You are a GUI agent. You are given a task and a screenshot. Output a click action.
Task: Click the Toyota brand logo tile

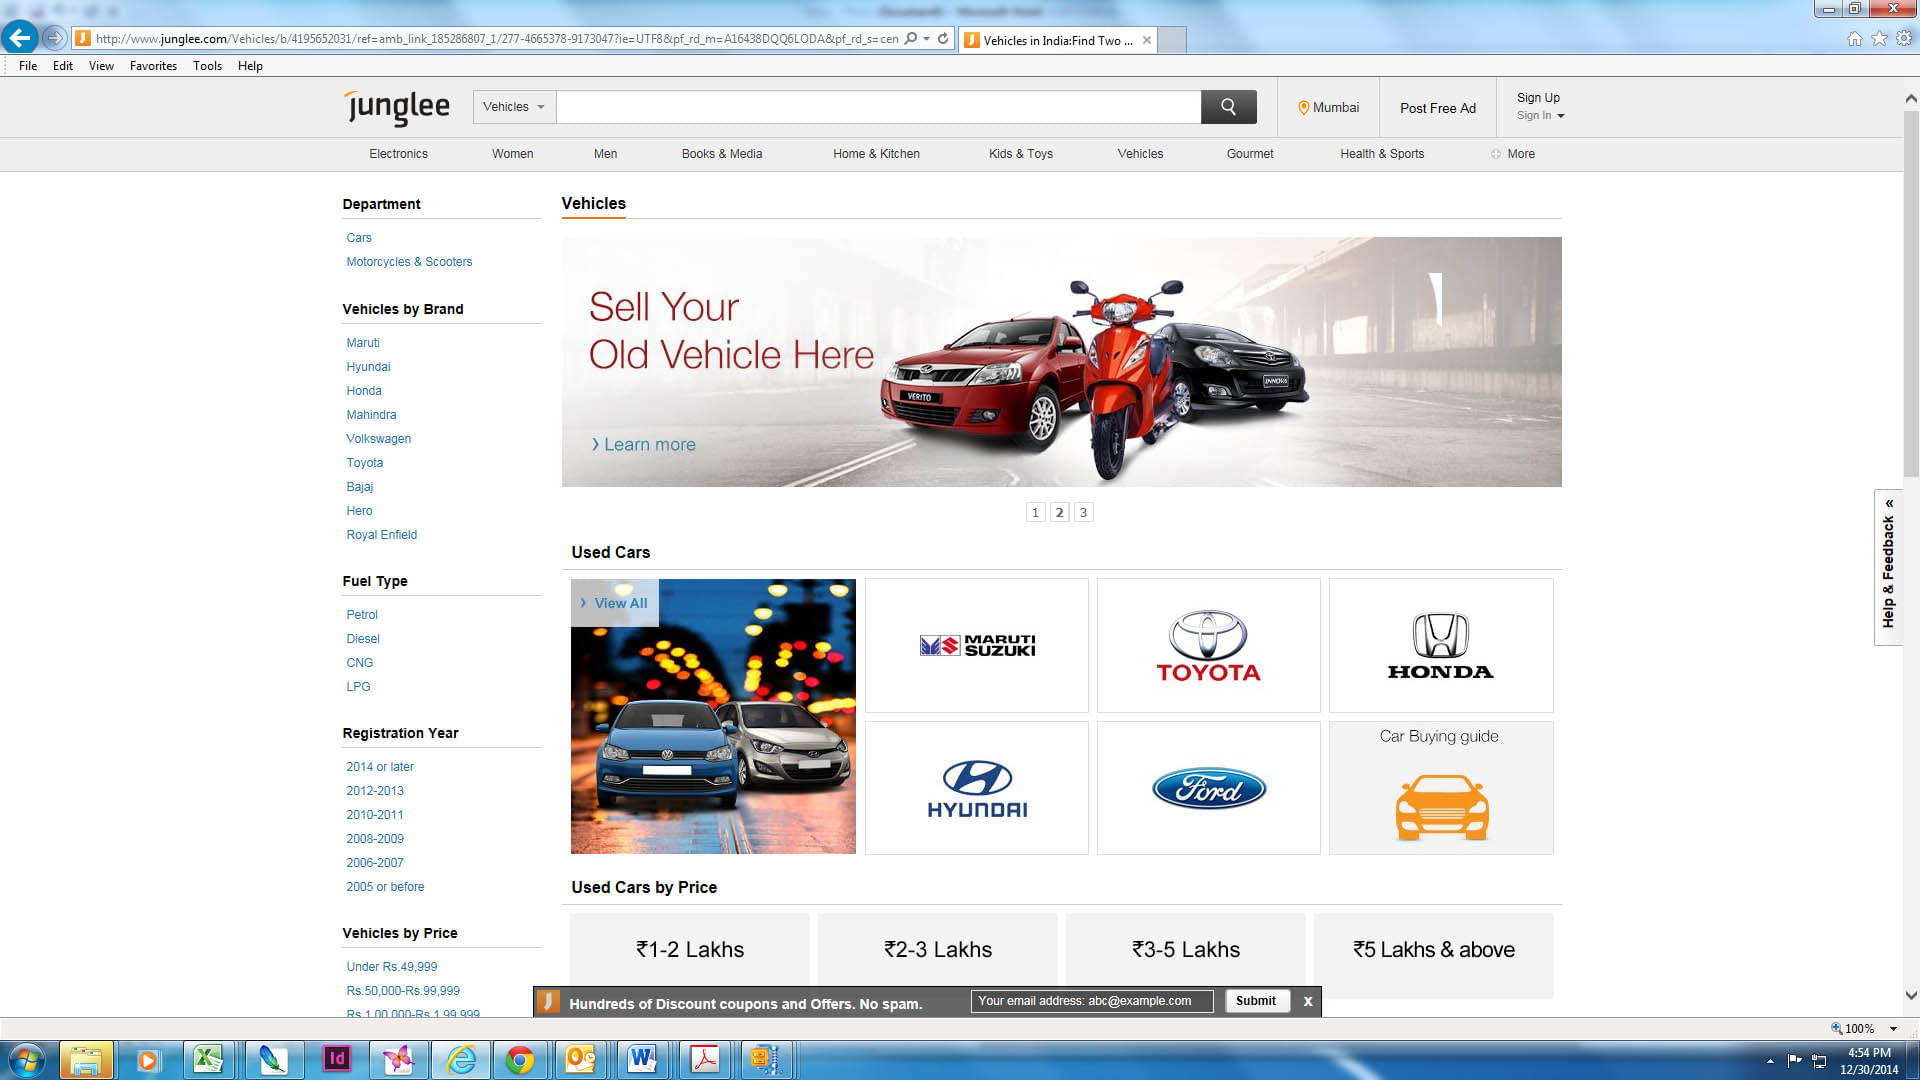point(1208,645)
